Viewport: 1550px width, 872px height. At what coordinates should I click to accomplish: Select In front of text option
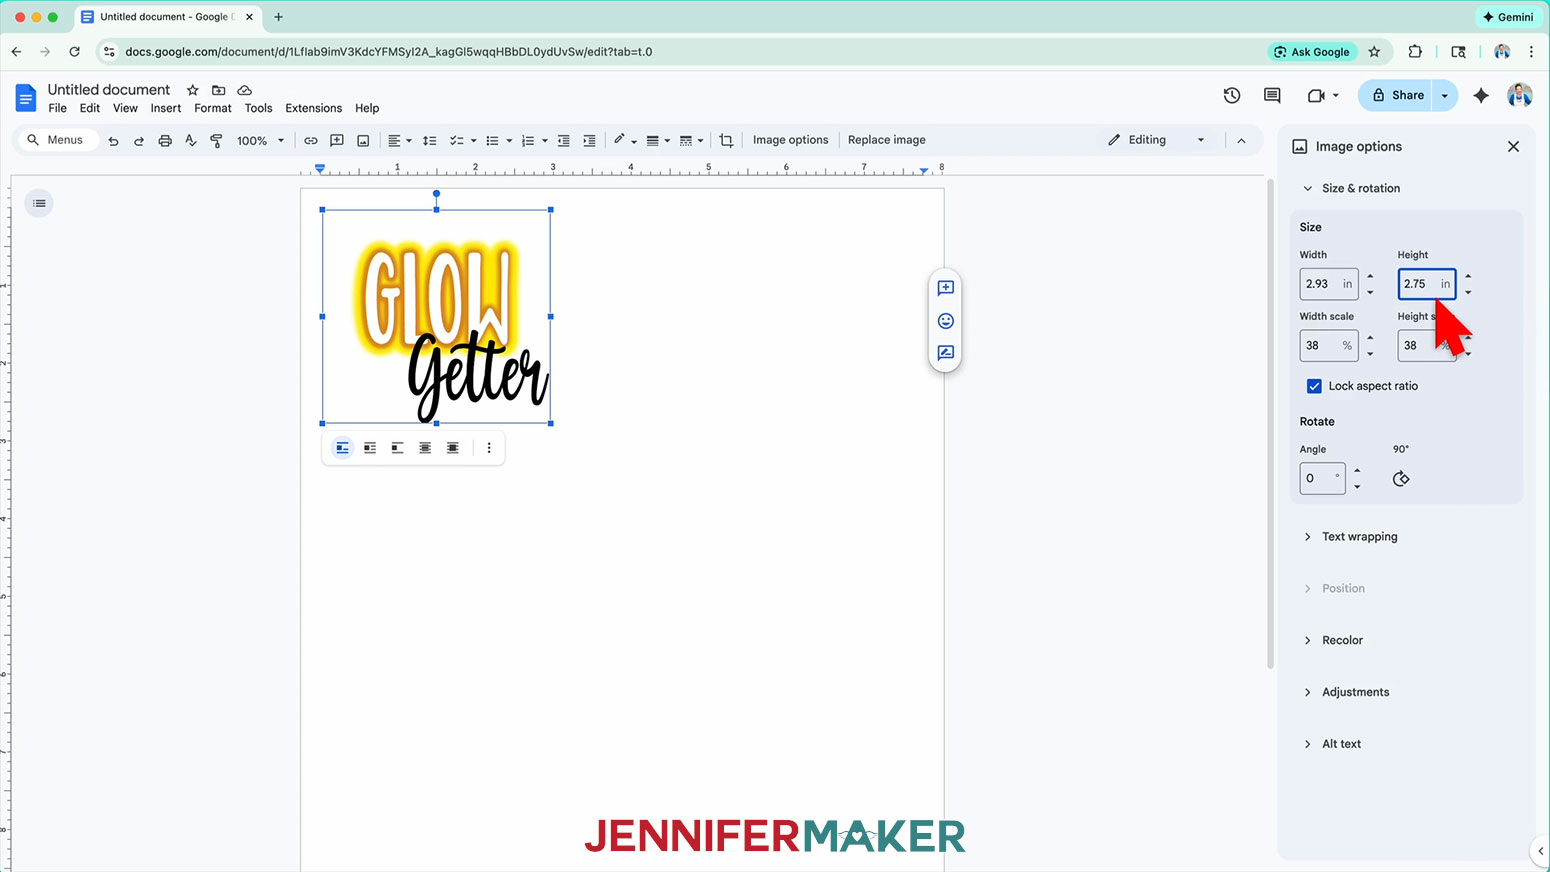[x=452, y=448]
